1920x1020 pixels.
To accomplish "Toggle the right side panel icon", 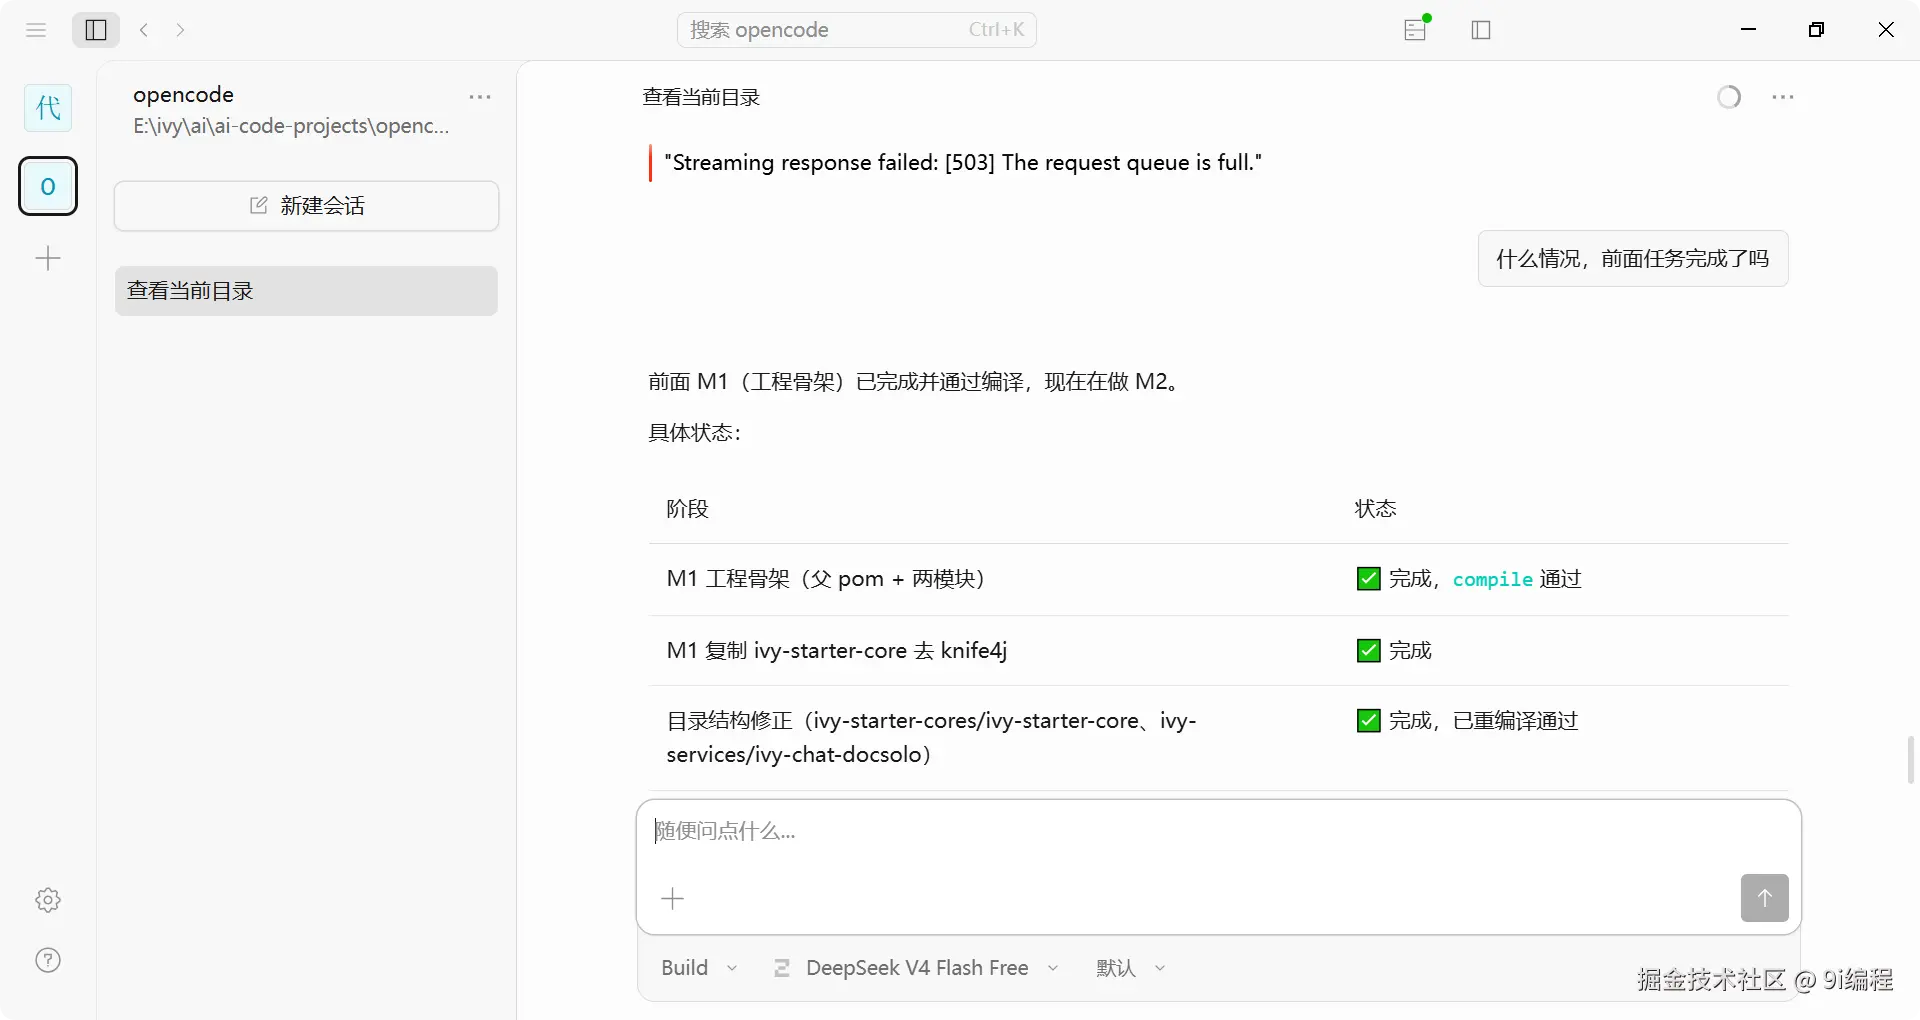I will 1481,30.
